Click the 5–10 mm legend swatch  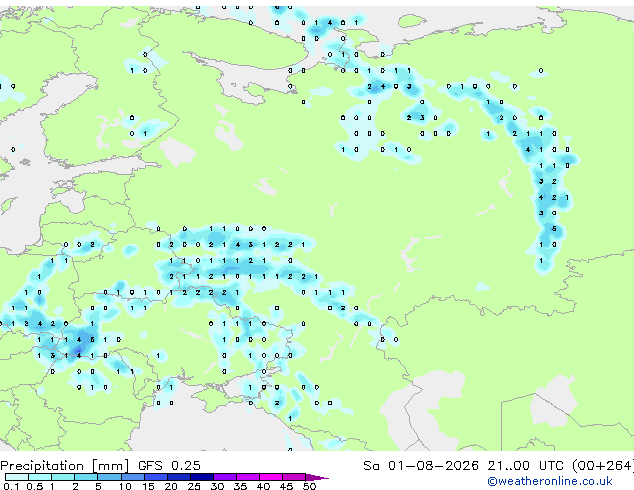coord(109,477)
